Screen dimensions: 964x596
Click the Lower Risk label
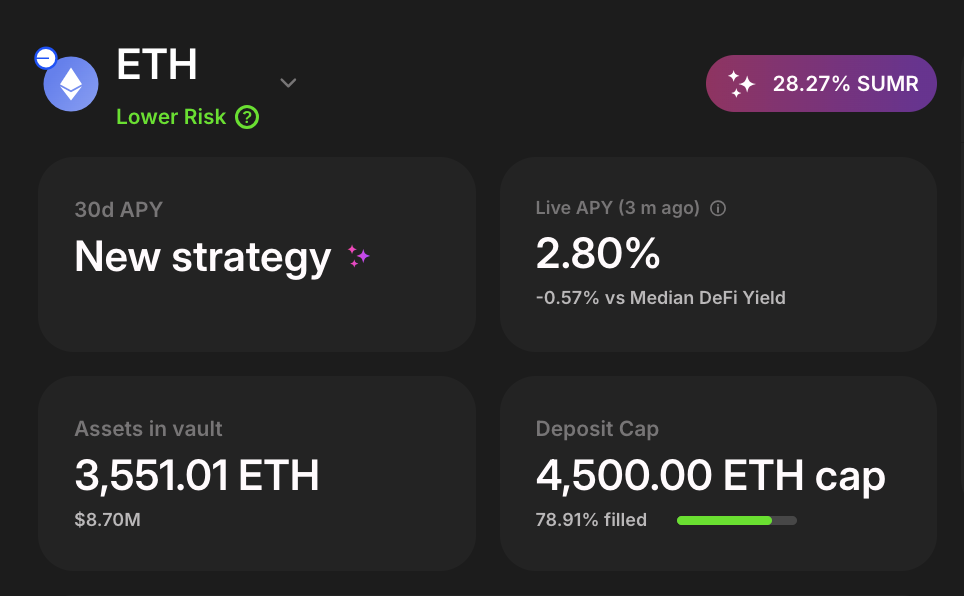[171, 117]
